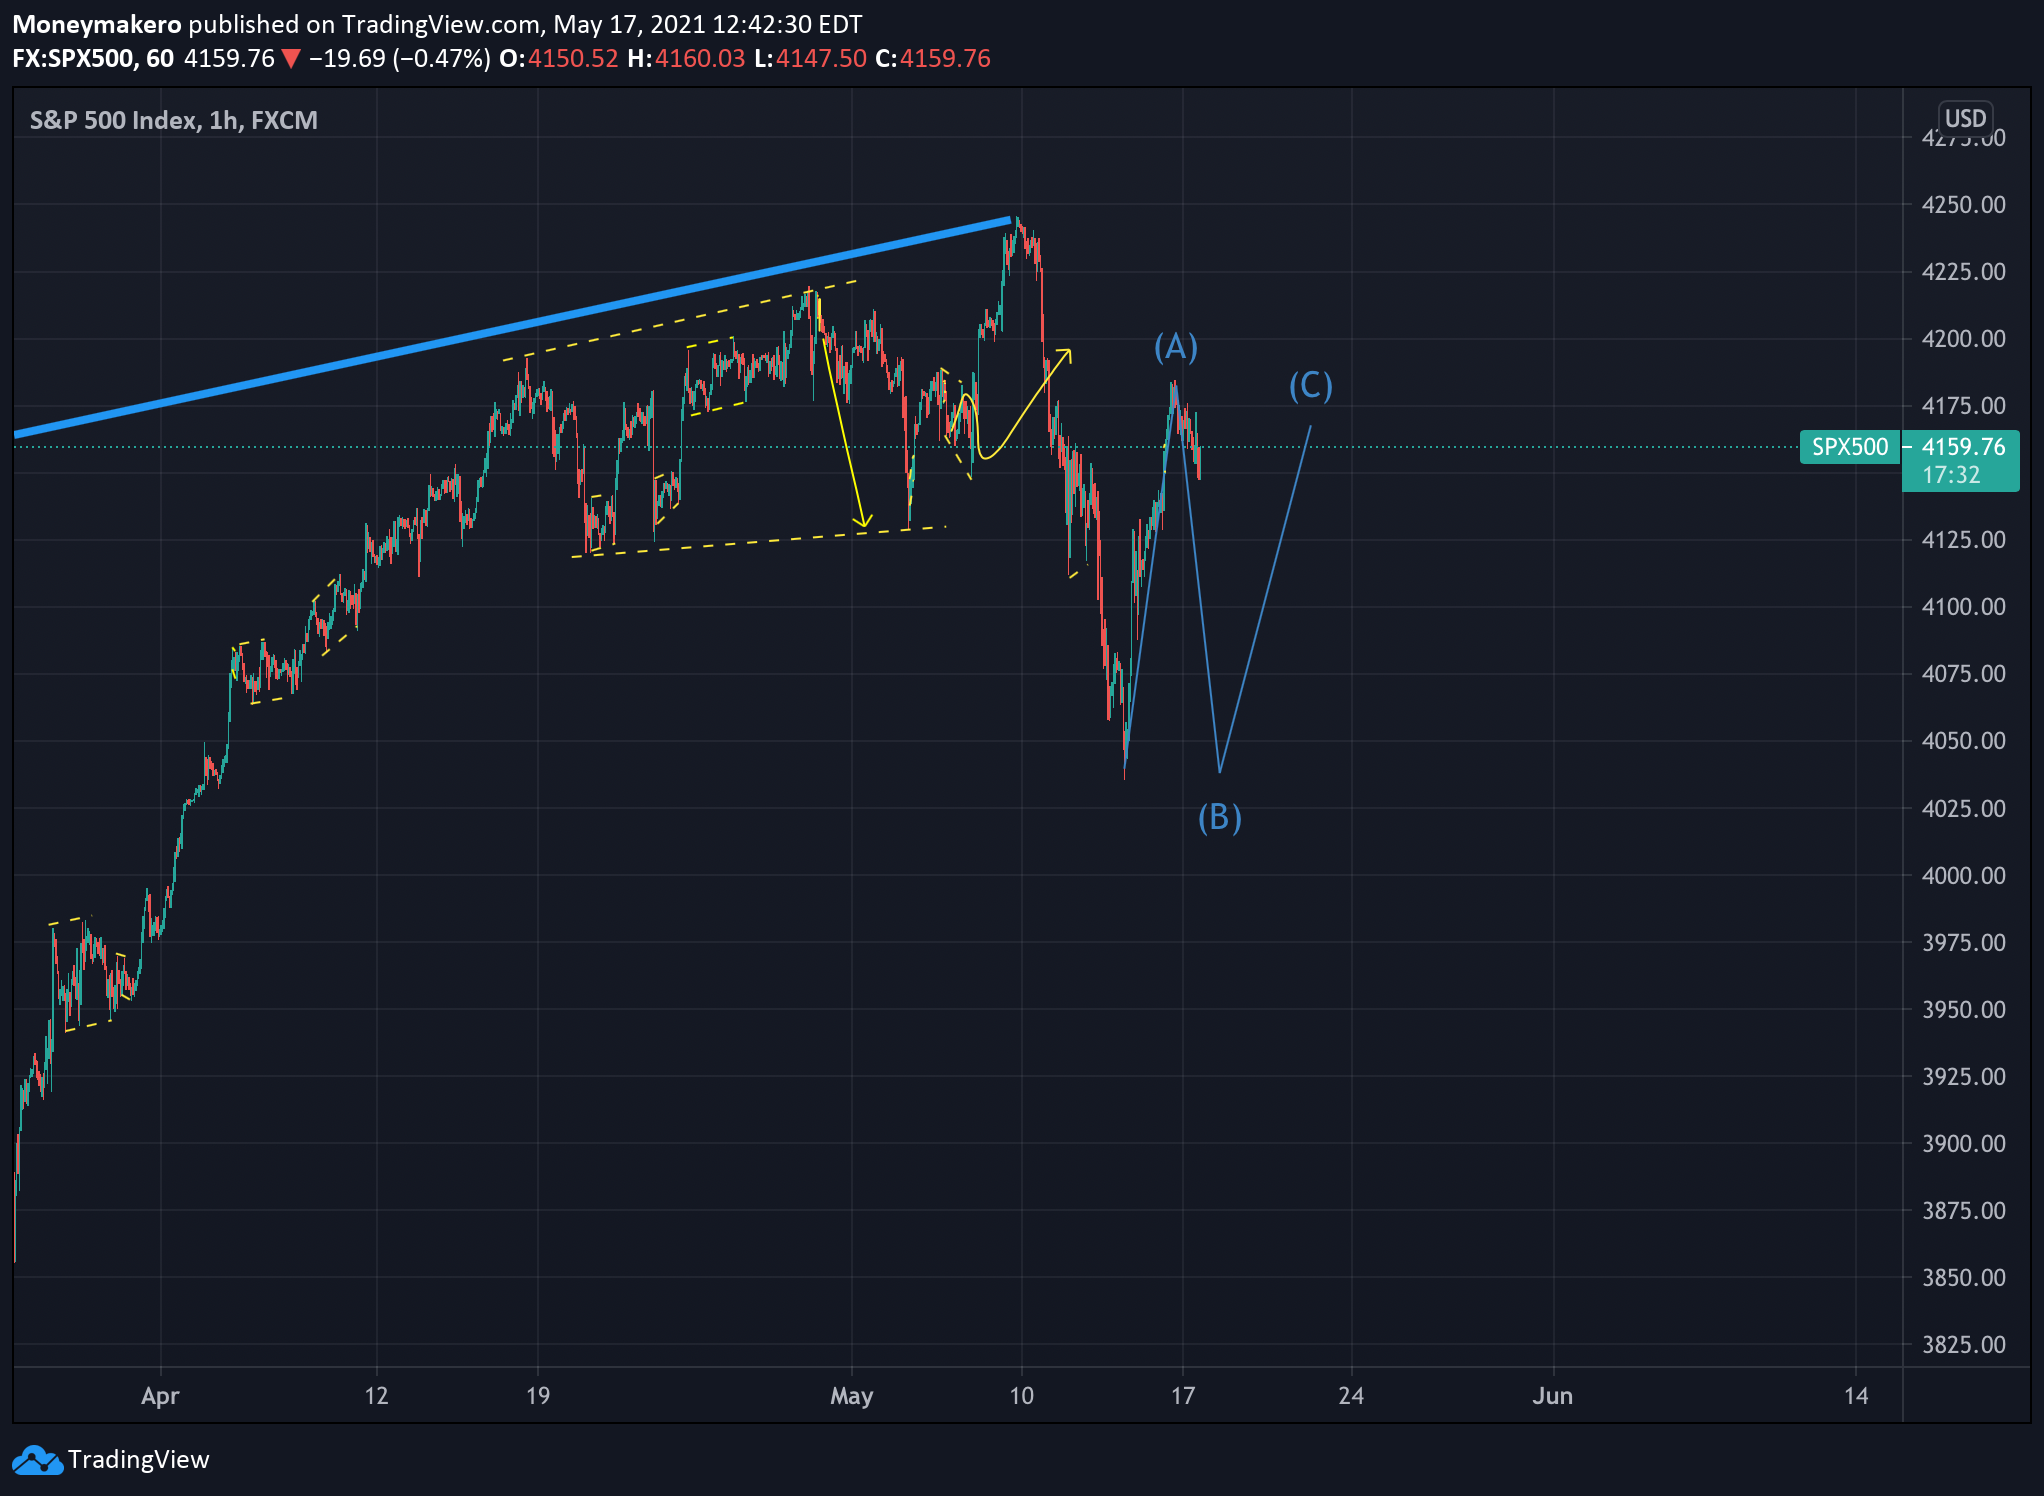This screenshot has height=1496, width=2044.
Task: Click the 3900.00 price axis label
Action: [x=1963, y=1144]
